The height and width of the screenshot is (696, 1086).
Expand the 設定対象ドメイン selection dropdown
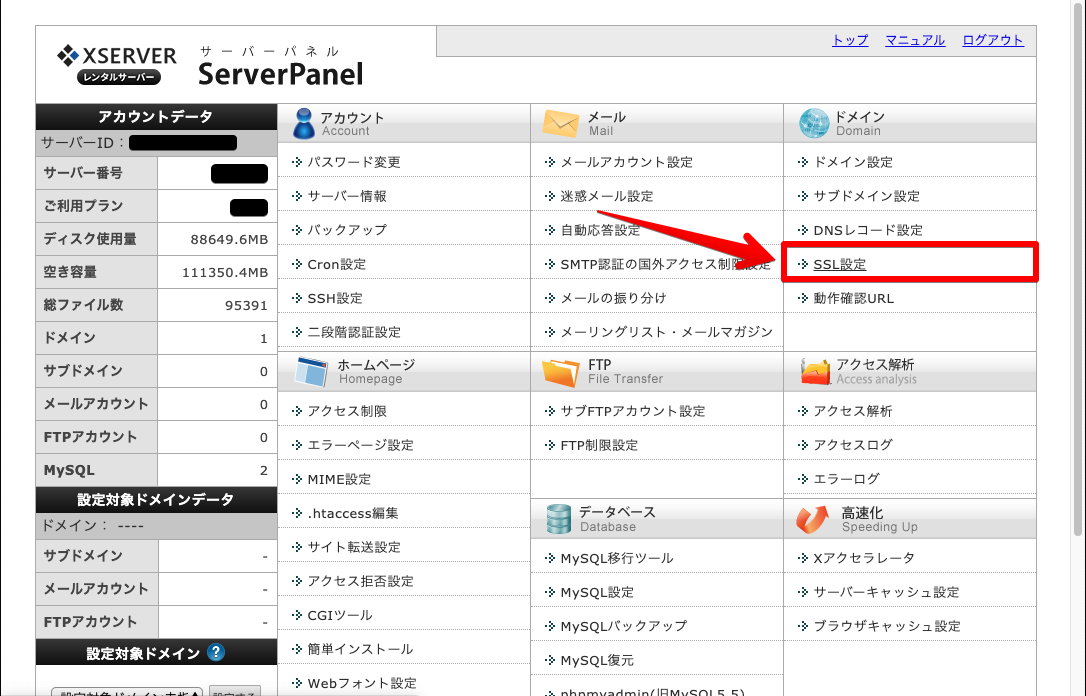click(x=126, y=692)
